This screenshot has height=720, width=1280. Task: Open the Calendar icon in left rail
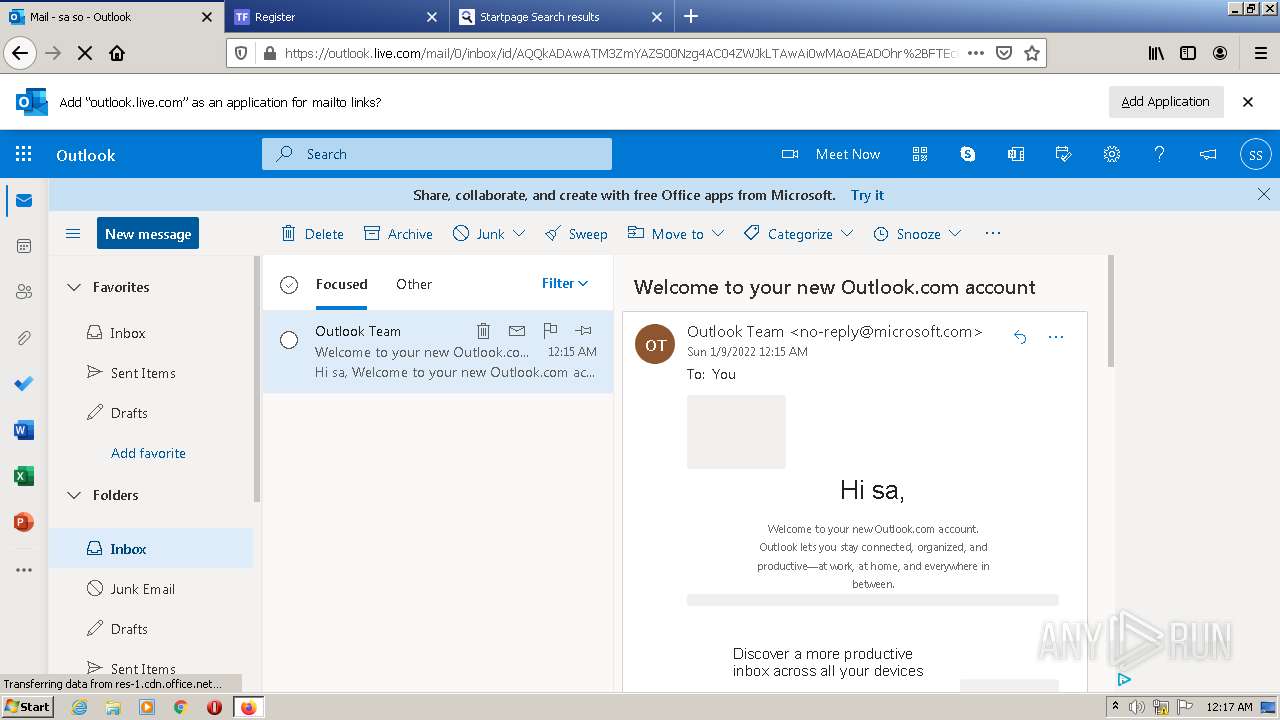24,246
